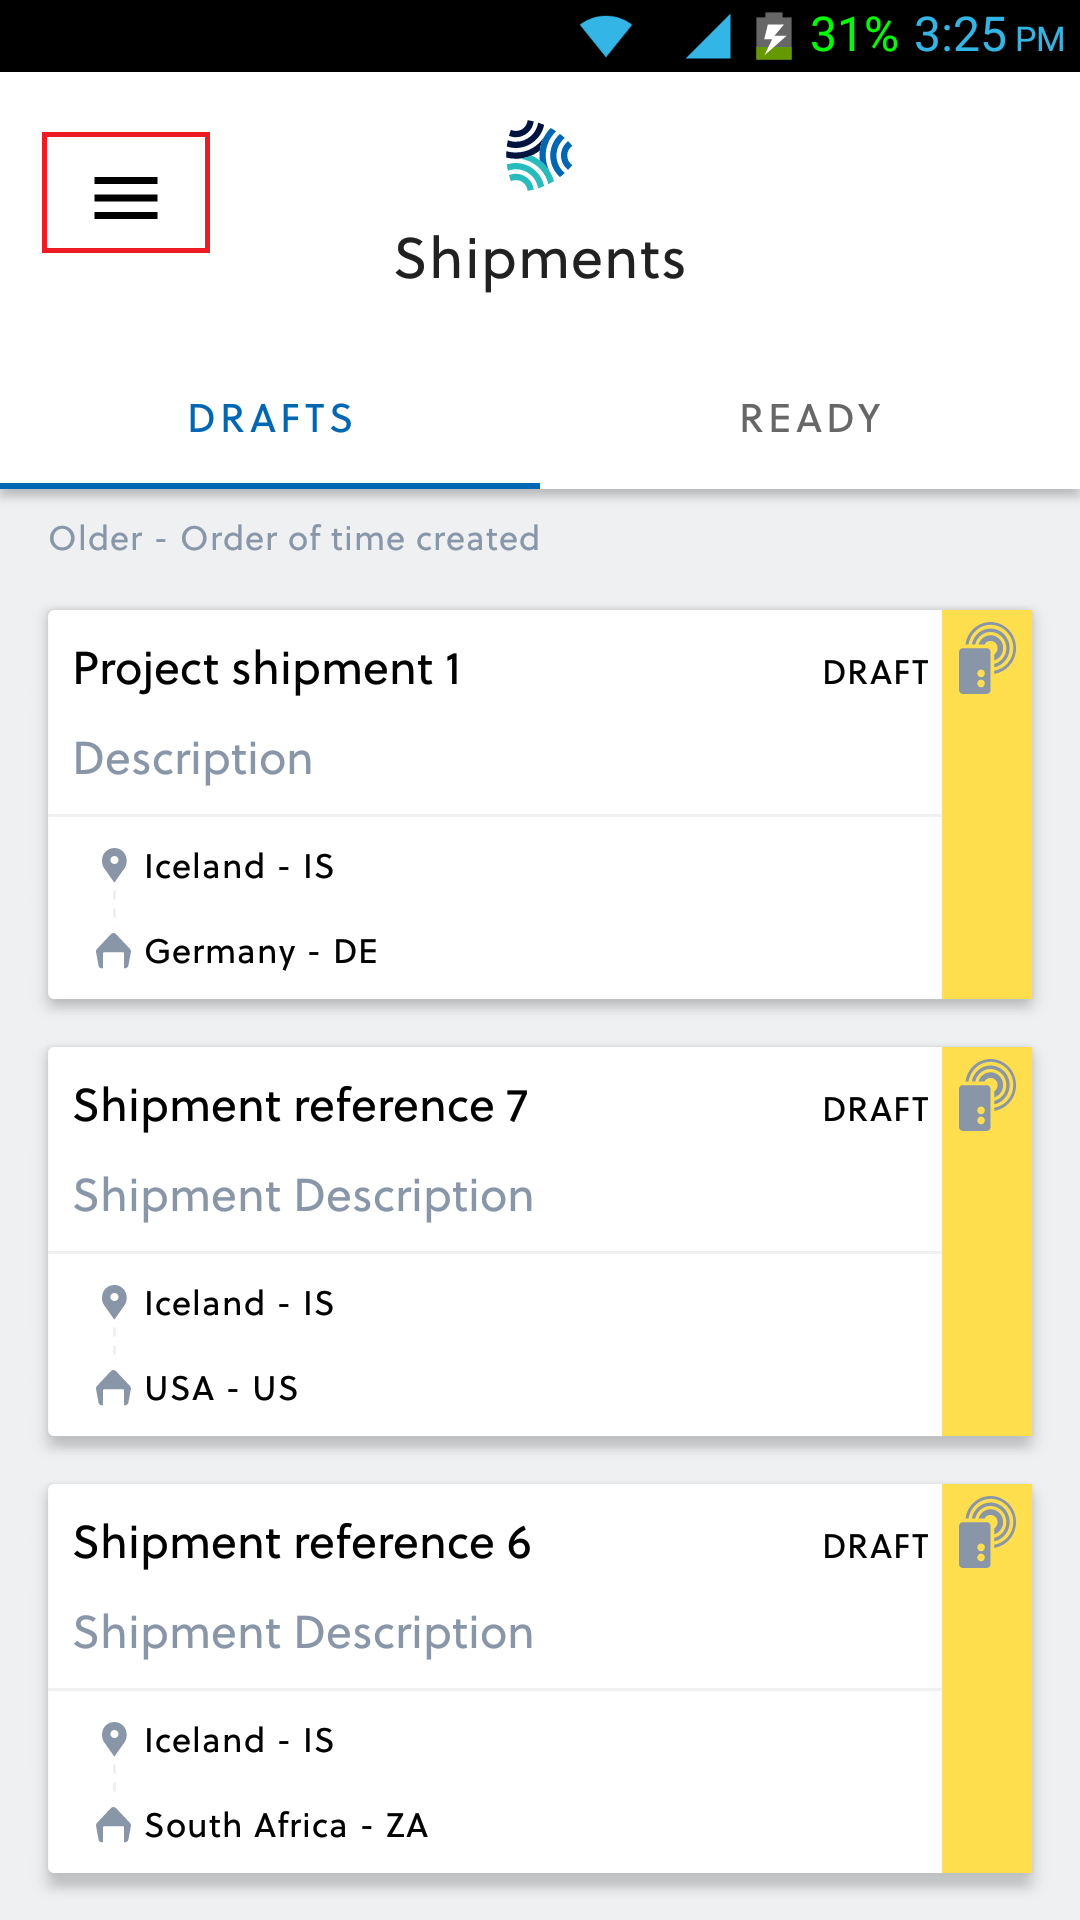Tap destination home icon beside USA - US
This screenshot has height=1920, width=1080.
113,1388
